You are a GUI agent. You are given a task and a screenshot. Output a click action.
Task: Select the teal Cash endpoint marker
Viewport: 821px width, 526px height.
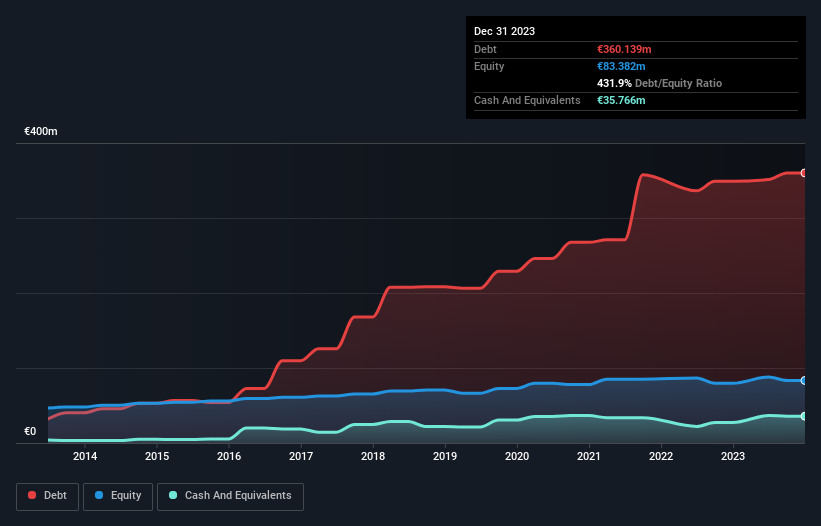pyautogui.click(x=804, y=416)
